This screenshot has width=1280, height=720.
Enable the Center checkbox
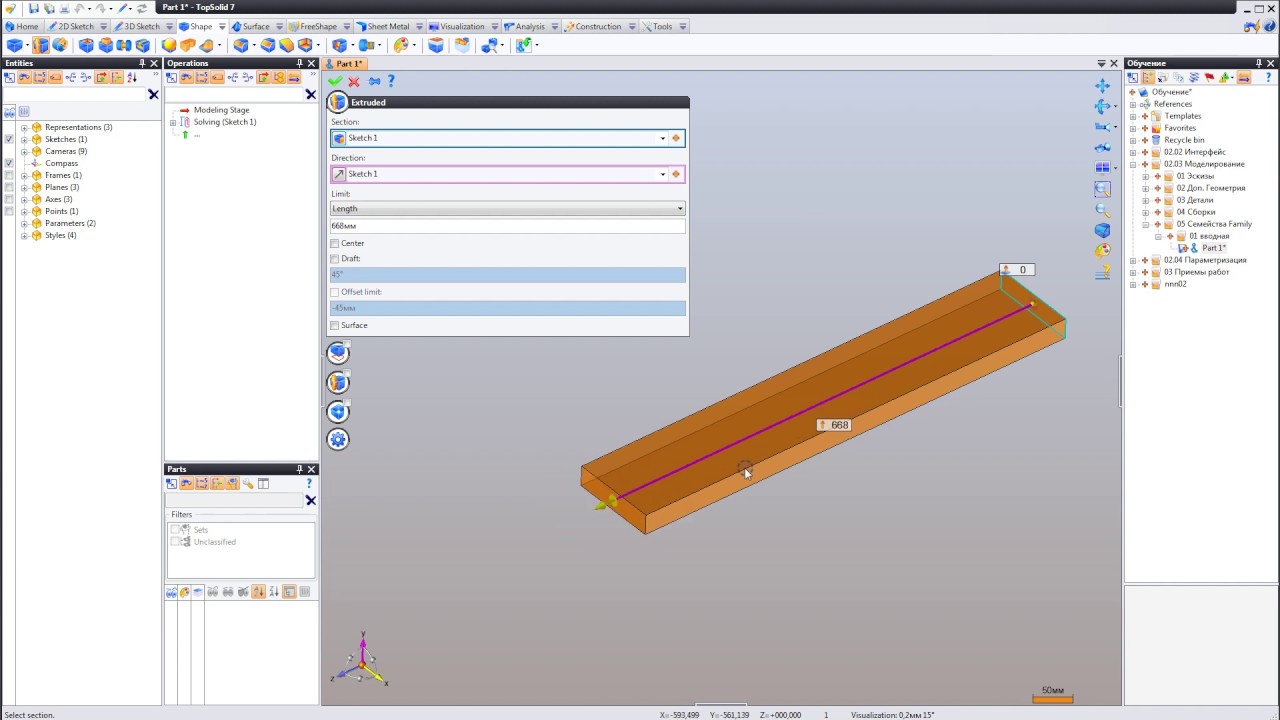pyautogui.click(x=335, y=243)
